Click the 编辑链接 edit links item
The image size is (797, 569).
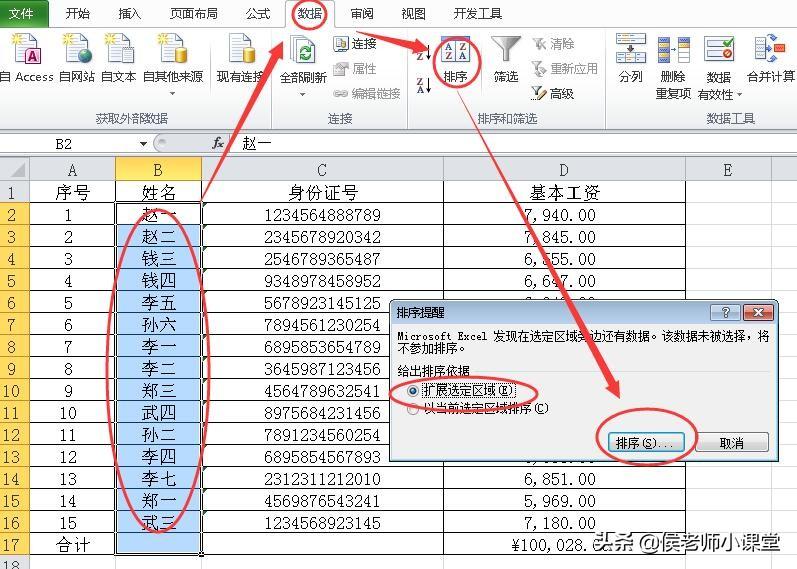(x=367, y=93)
